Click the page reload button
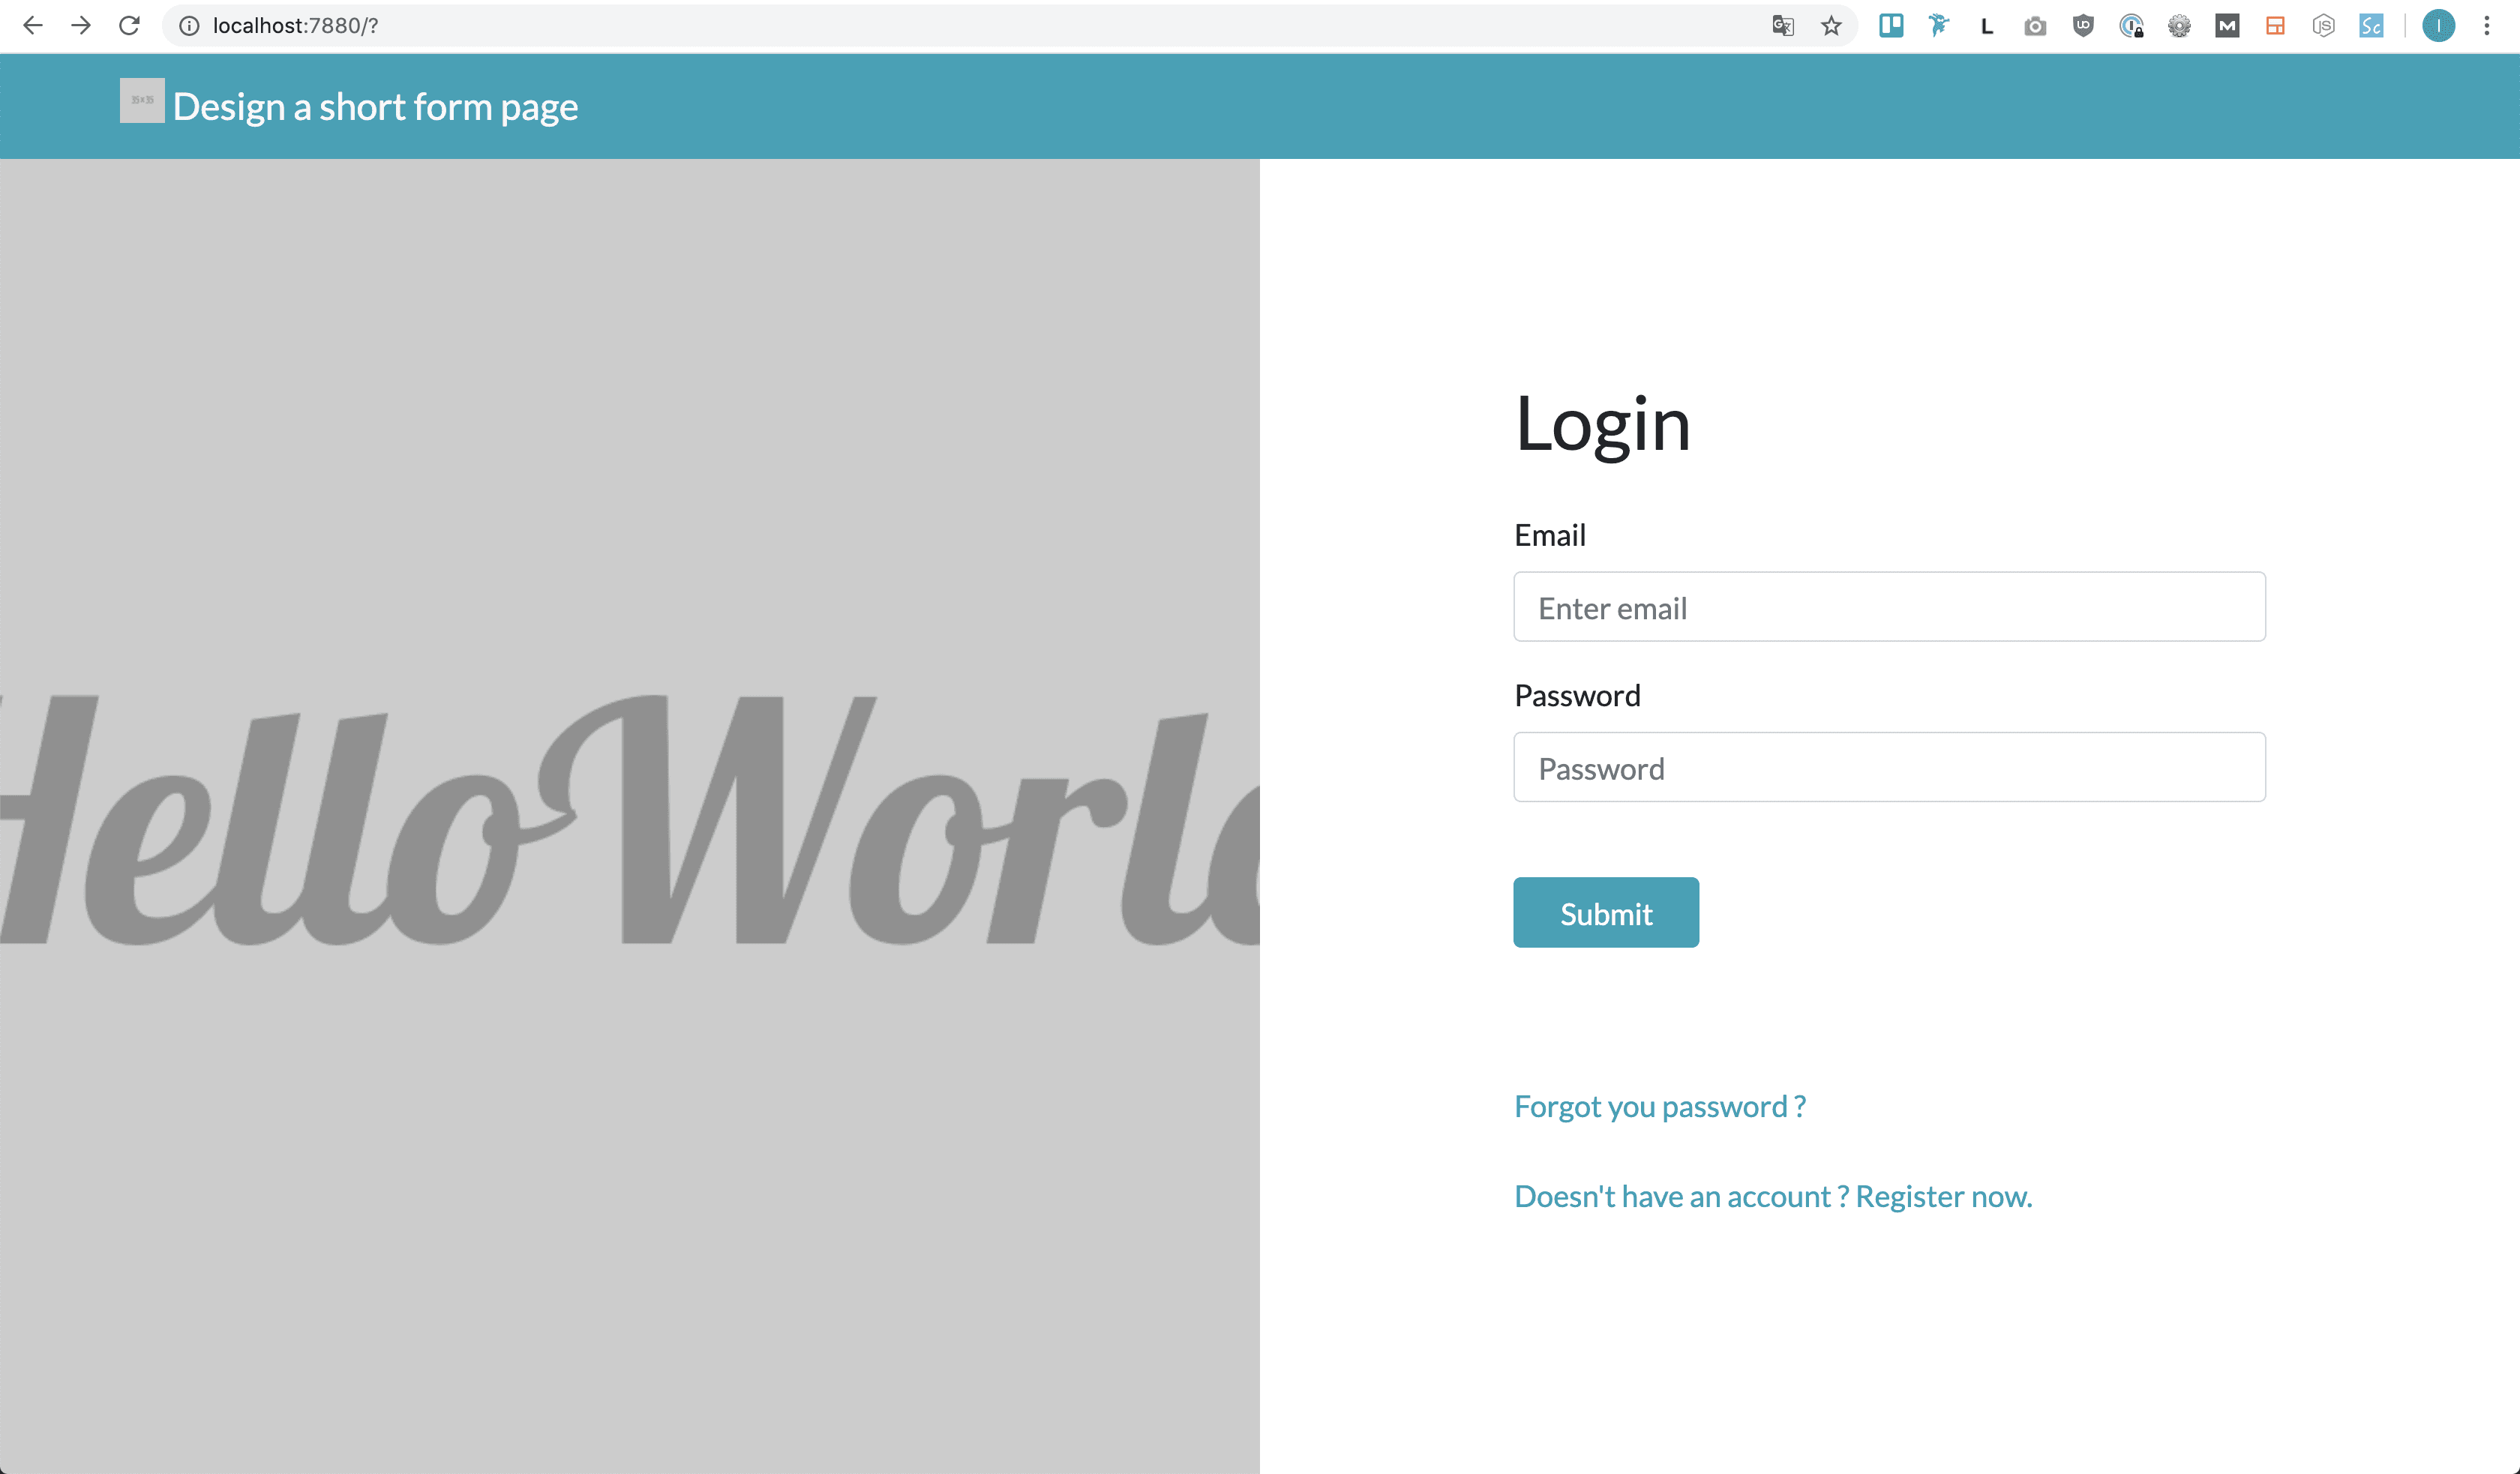This screenshot has width=2520, height=1474. (x=128, y=26)
